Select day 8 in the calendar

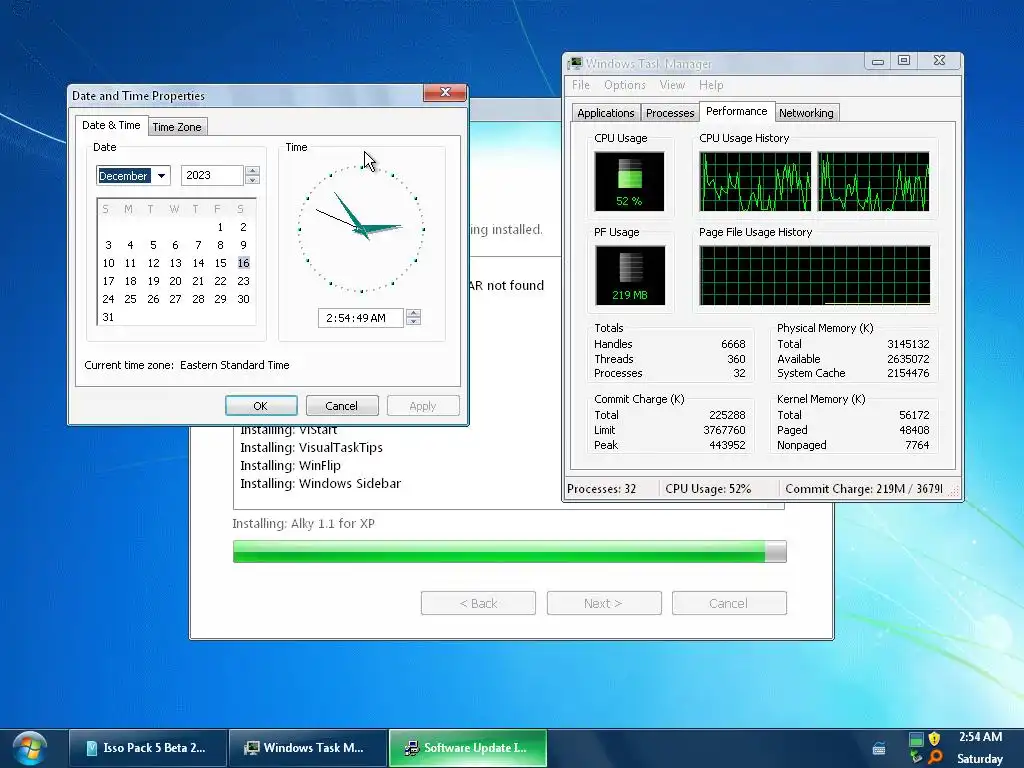(x=220, y=245)
